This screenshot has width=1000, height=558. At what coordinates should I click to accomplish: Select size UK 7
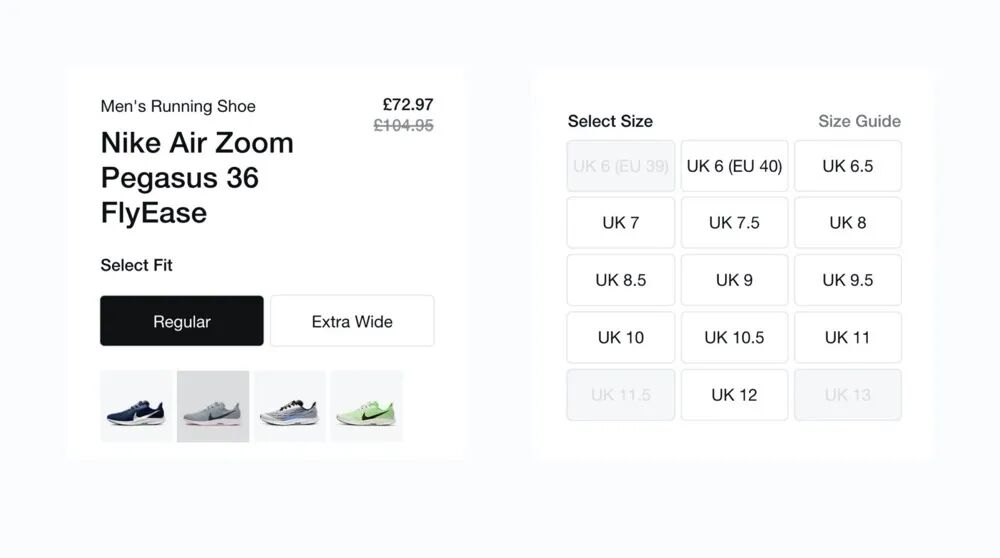click(620, 223)
